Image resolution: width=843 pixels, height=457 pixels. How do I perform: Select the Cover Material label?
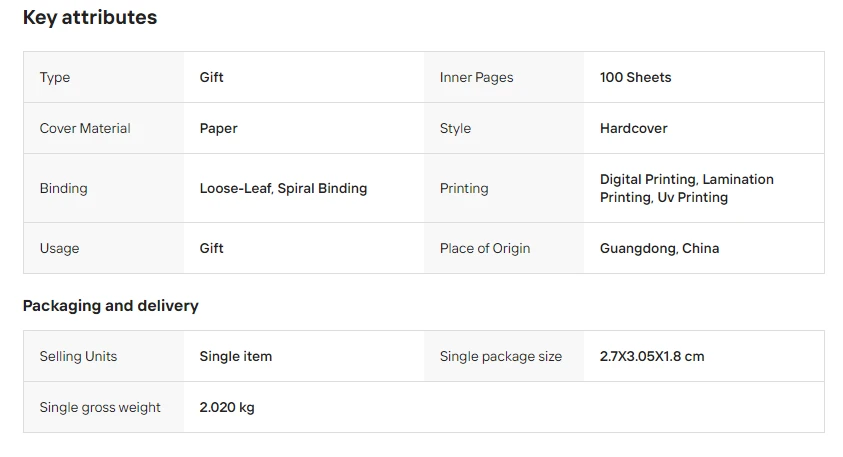85,128
